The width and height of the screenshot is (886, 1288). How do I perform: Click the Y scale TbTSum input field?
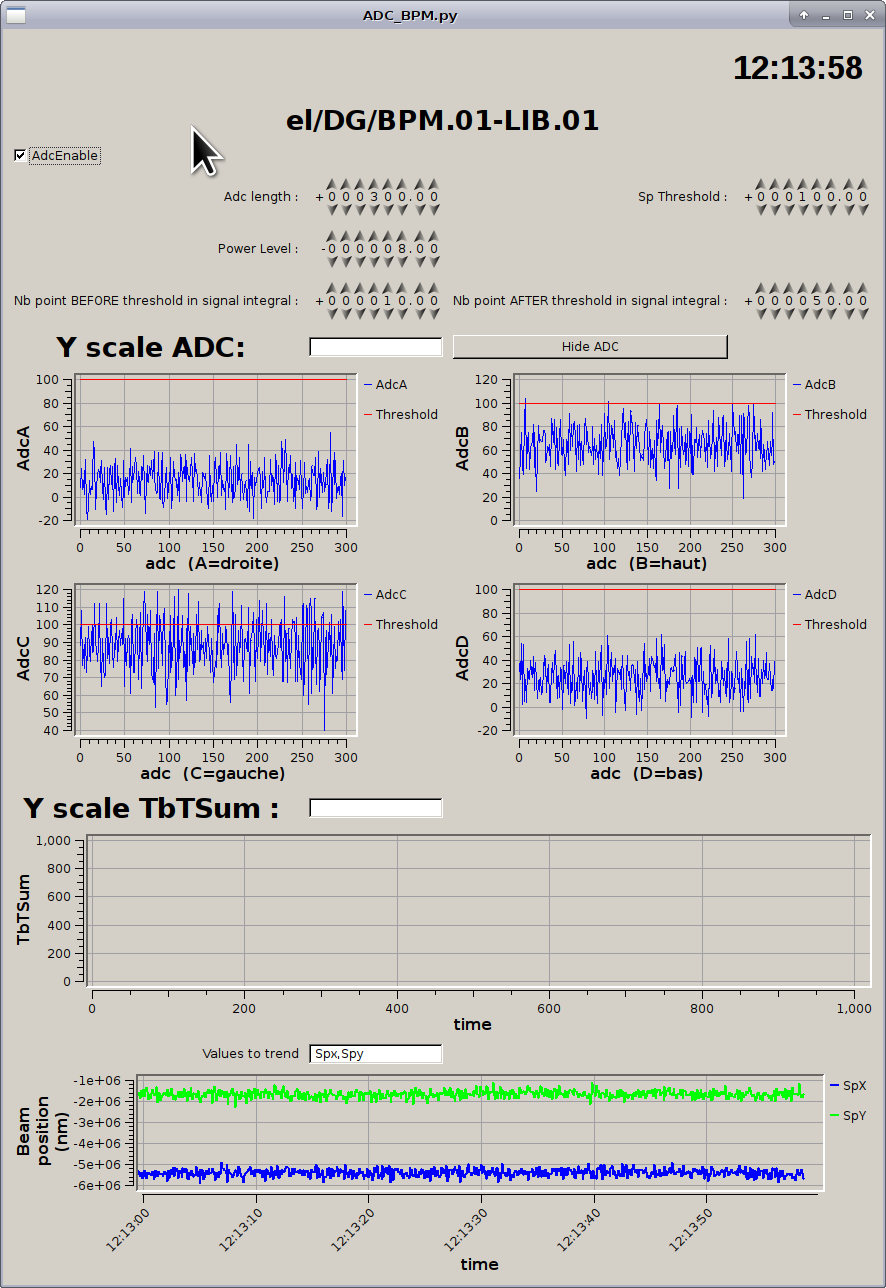coord(376,808)
